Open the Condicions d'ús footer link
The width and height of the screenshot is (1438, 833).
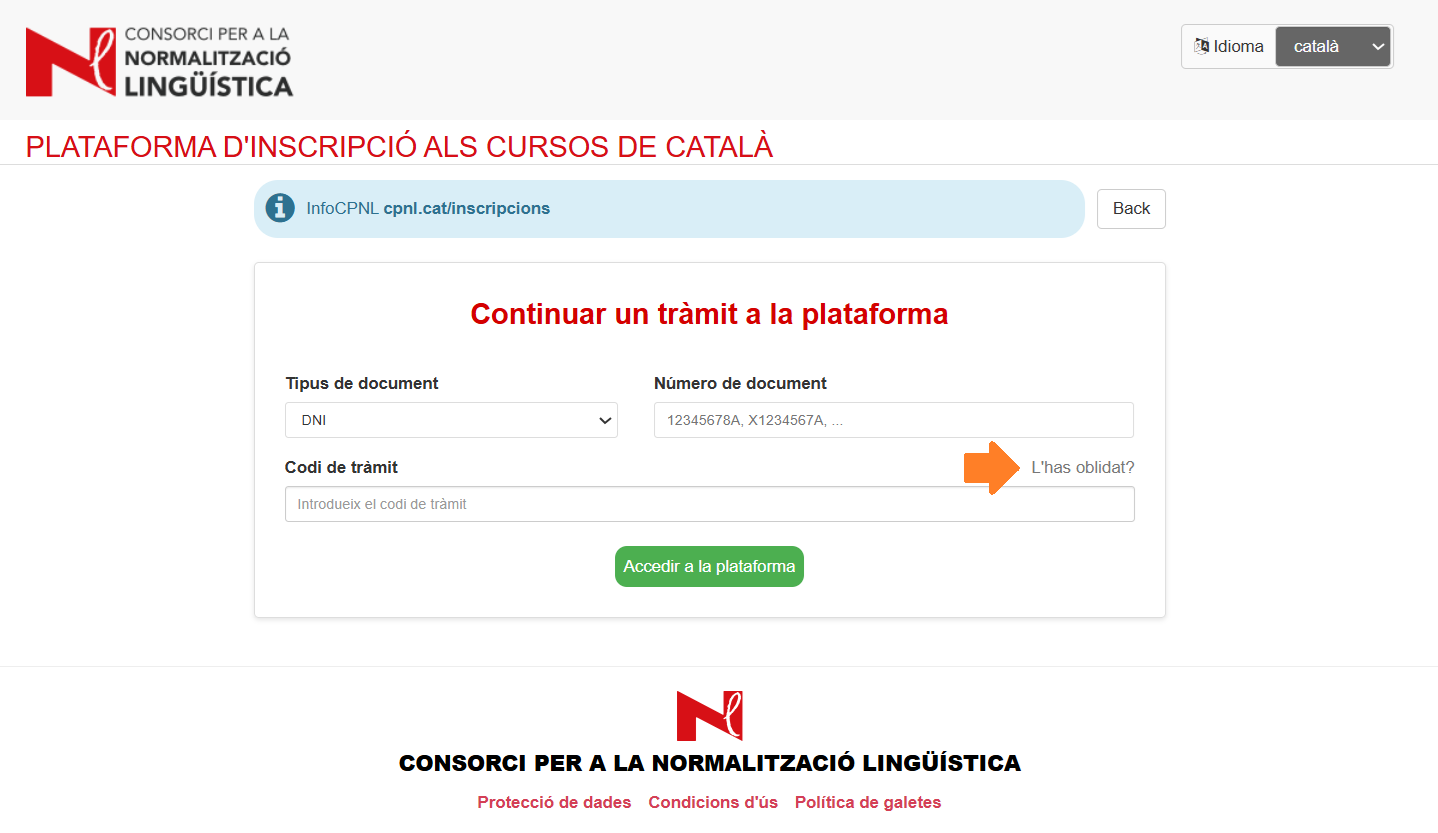click(713, 802)
